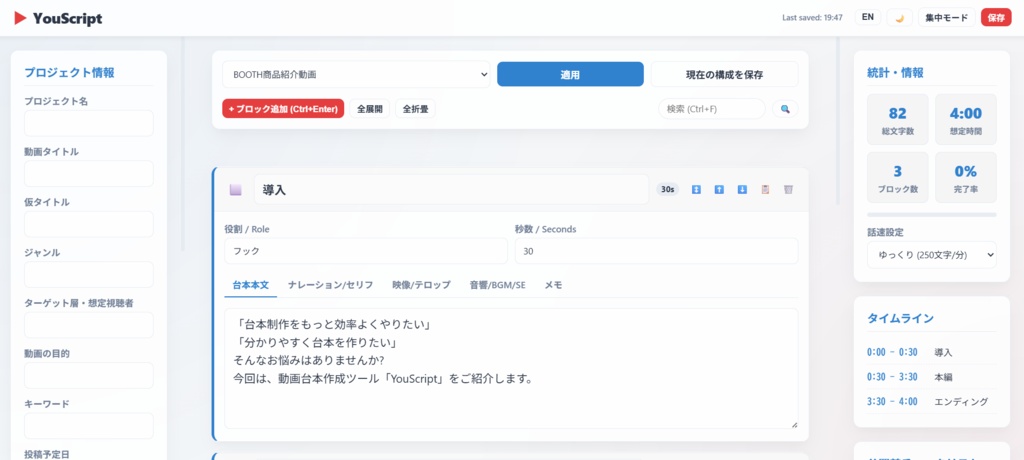This screenshot has height=460, width=1024.
Task: Toggle dark mode moon icon
Action: 899,18
